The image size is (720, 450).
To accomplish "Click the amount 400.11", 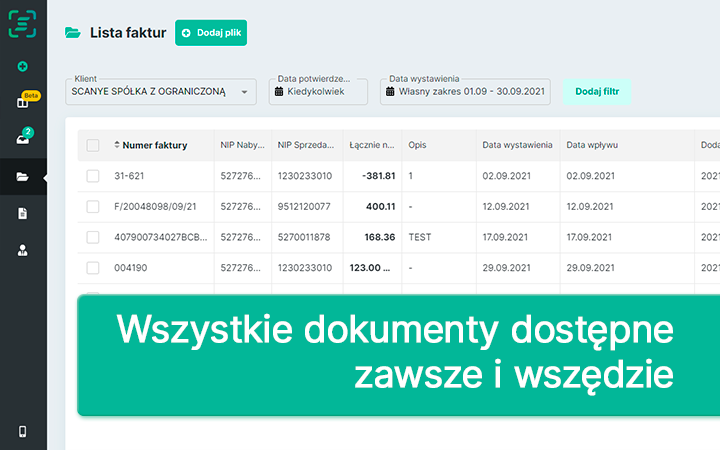I will click(x=381, y=207).
